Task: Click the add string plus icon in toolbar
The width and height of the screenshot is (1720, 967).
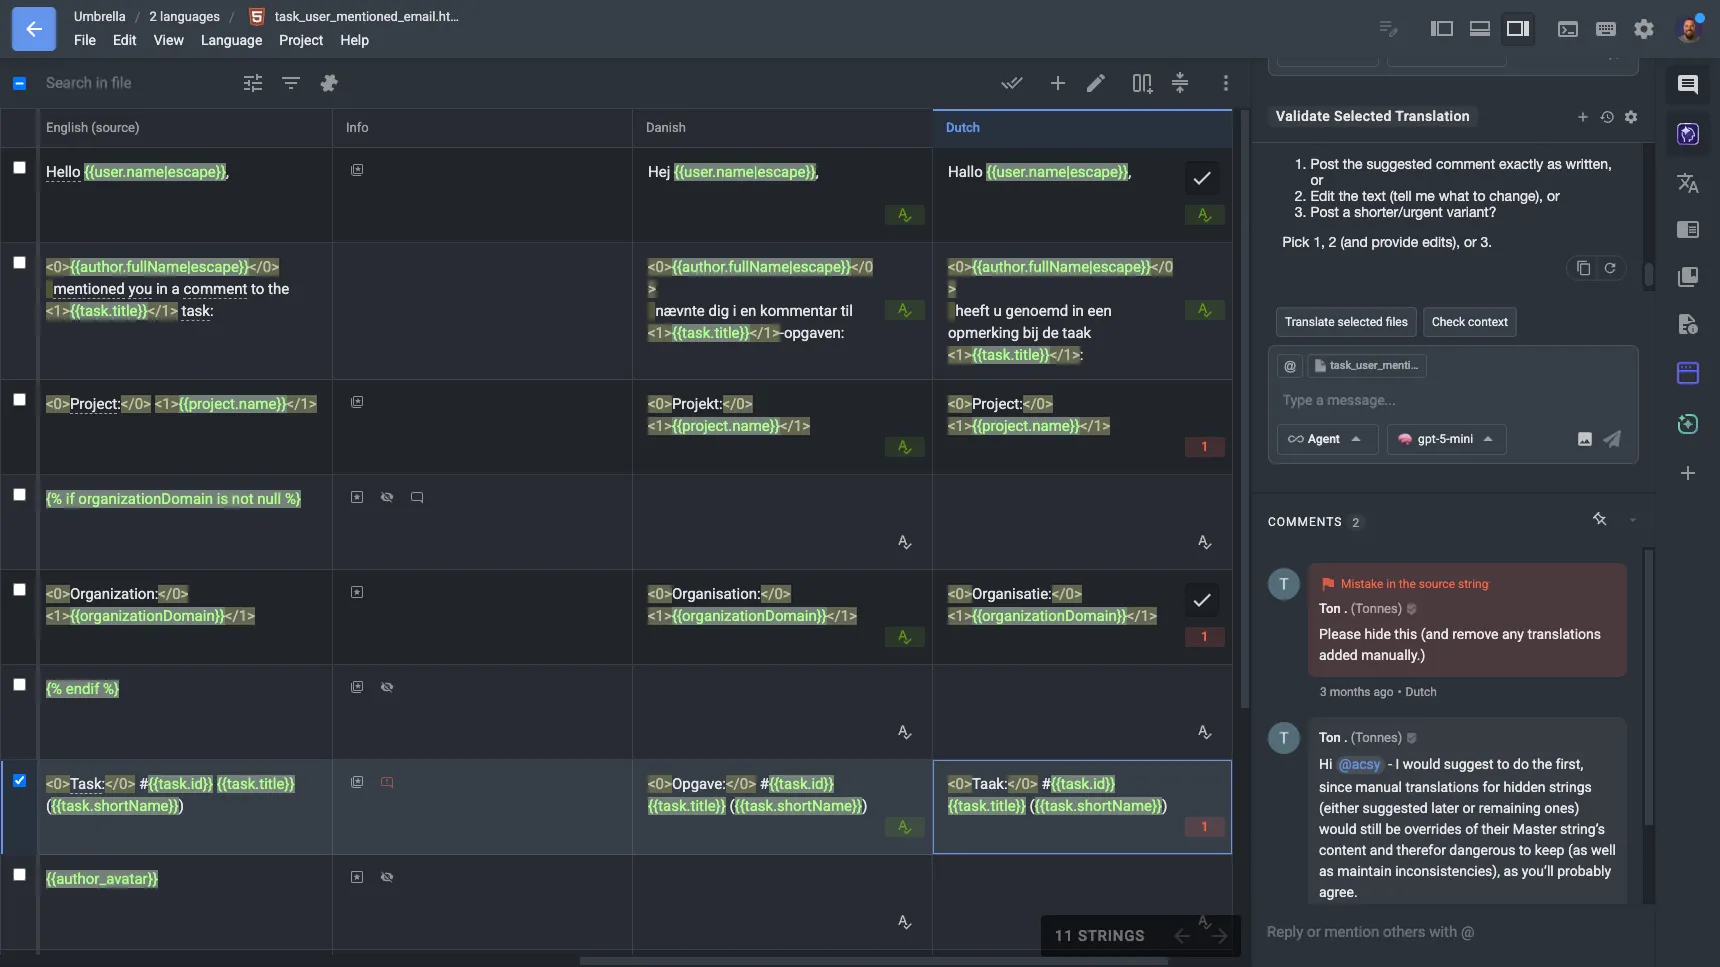Action: (1057, 83)
